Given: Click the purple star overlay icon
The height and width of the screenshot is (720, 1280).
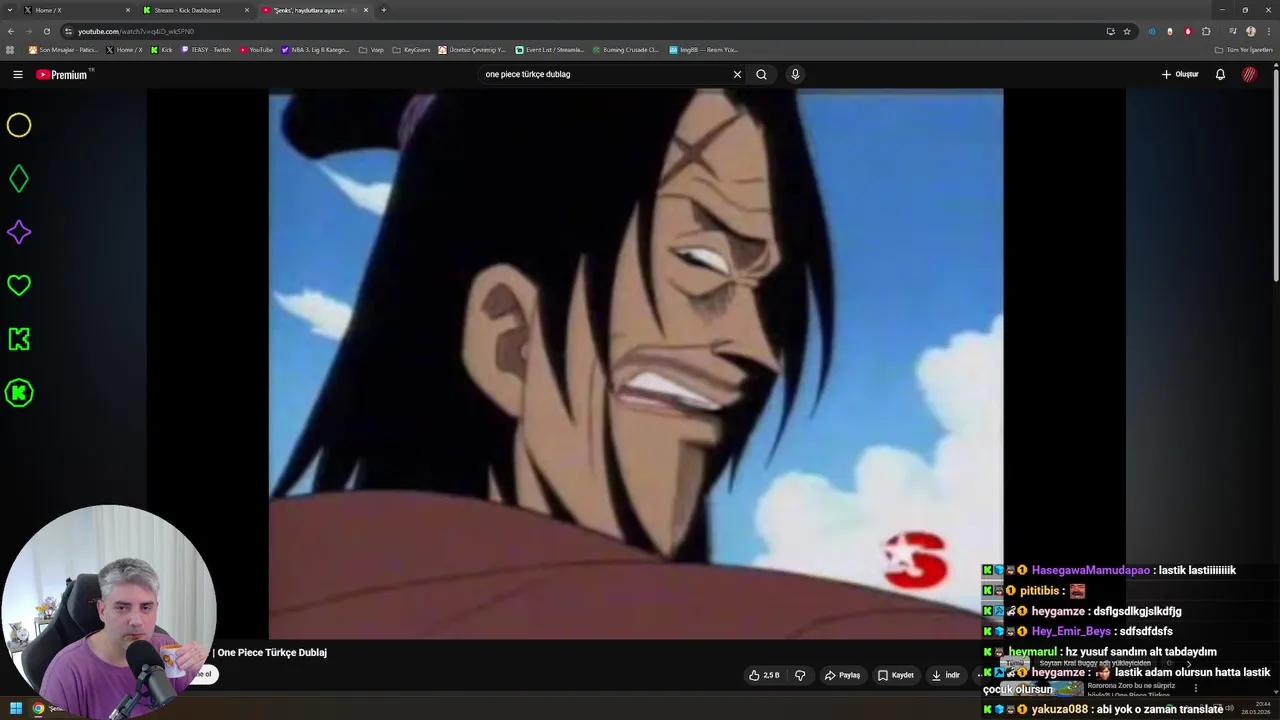Looking at the screenshot, I should 19,232.
